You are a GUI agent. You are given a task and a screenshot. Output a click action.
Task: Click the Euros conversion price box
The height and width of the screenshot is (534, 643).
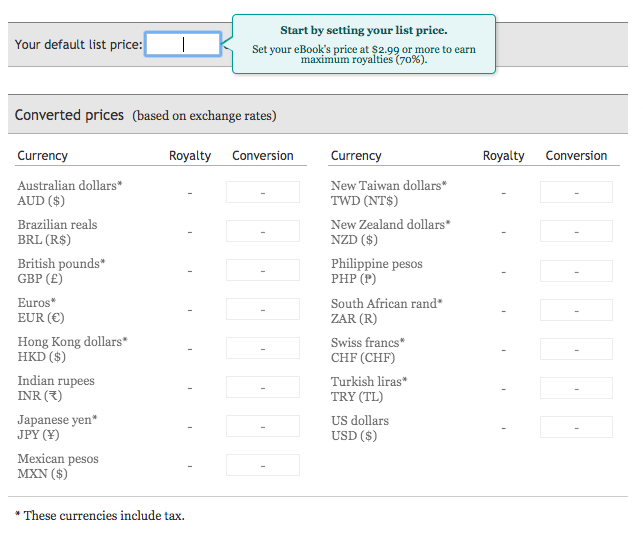click(x=262, y=310)
